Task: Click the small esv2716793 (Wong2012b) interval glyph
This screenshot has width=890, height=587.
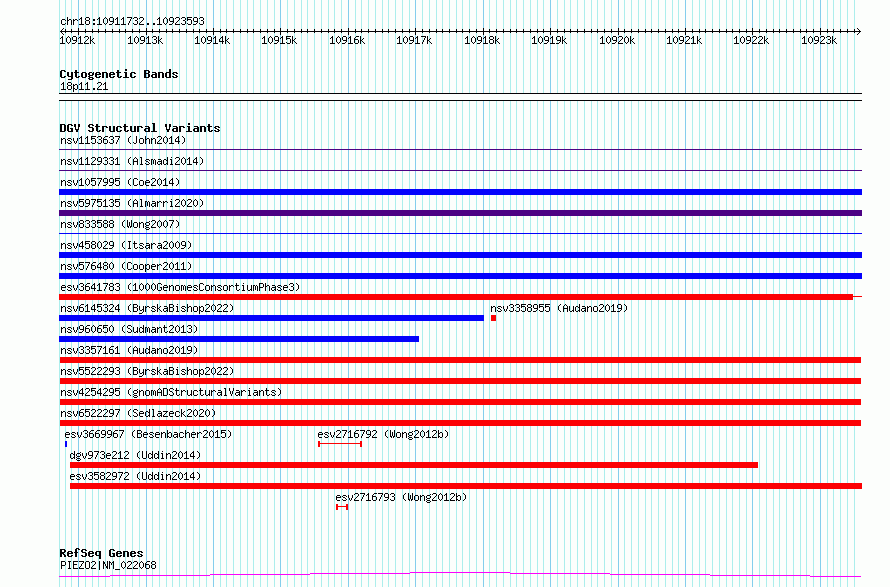Action: 342,507
